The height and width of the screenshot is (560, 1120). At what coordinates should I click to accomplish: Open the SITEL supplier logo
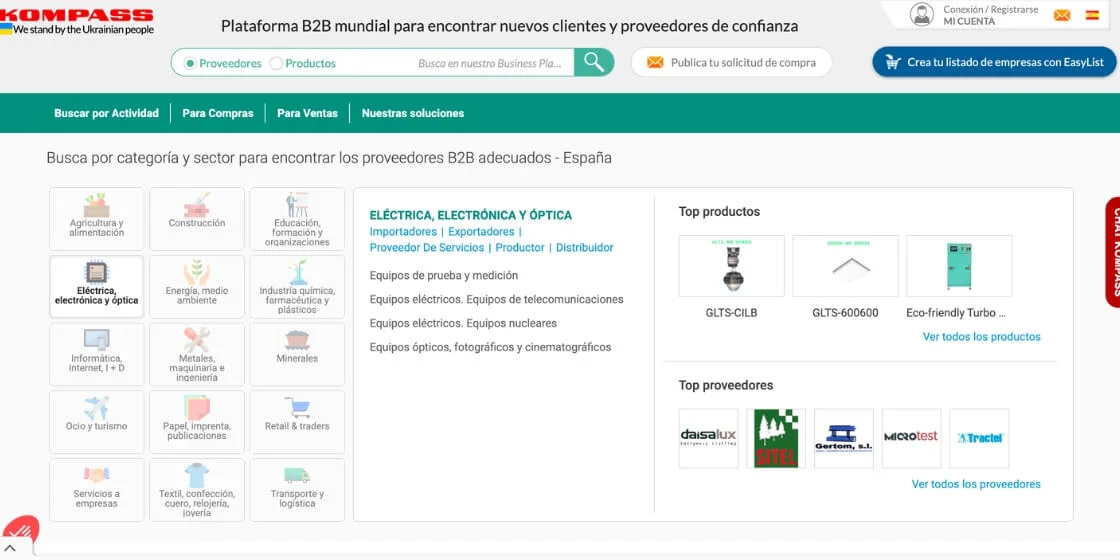pyautogui.click(x=776, y=439)
